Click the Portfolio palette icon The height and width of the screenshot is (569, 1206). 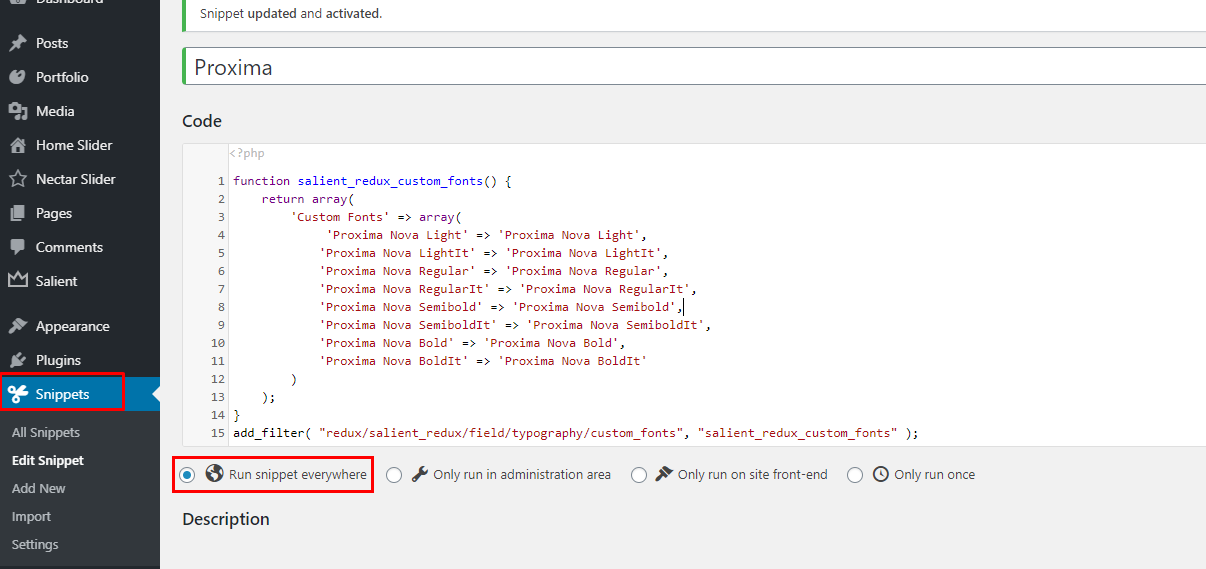pos(17,77)
